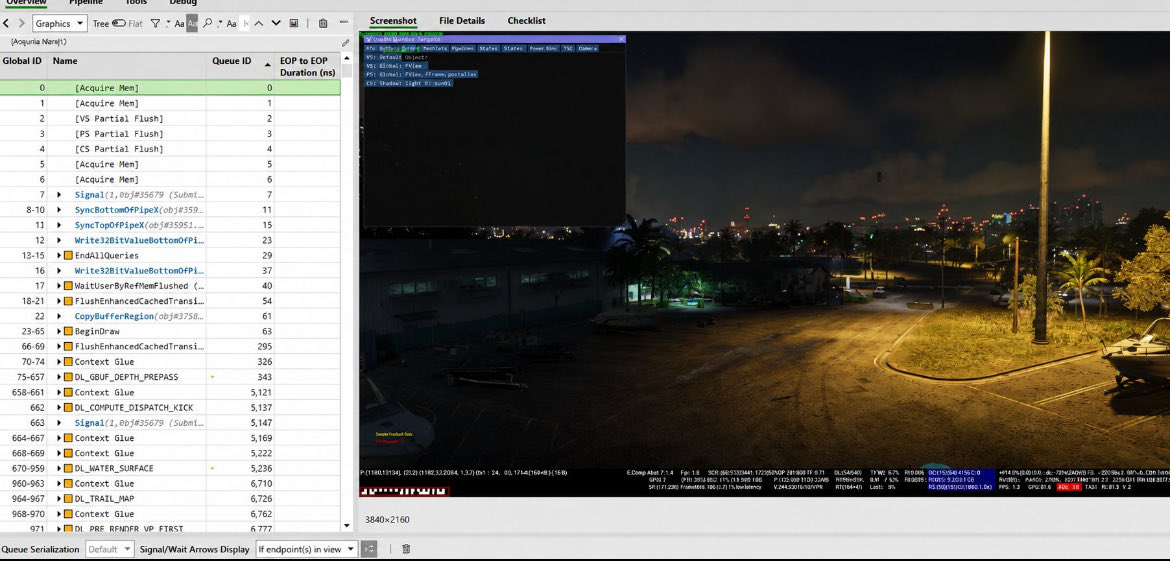Expand the SyncBottomOfPipeX row
Screen dimensions: 1170x561
(59, 210)
